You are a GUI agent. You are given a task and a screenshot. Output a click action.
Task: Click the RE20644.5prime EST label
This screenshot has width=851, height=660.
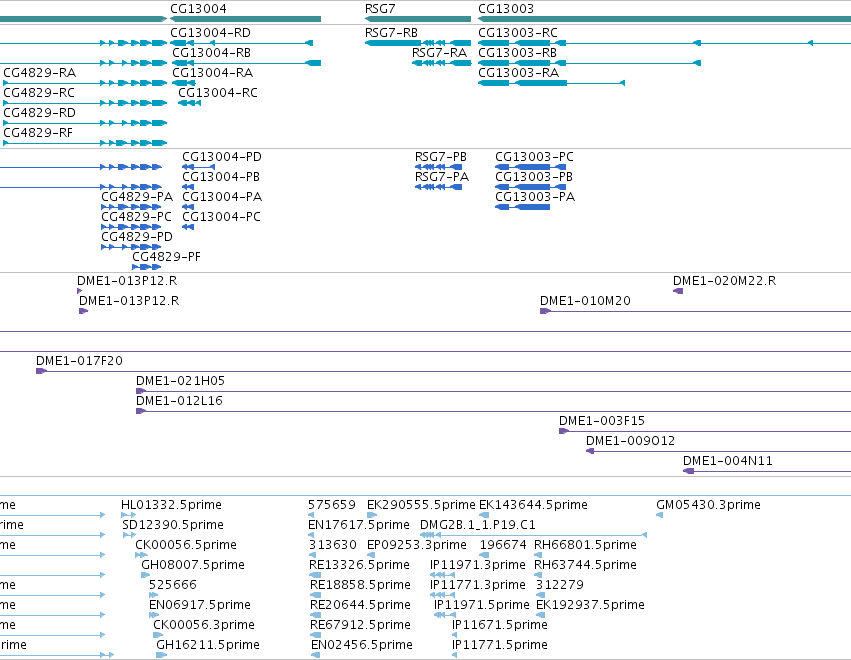[360, 605]
